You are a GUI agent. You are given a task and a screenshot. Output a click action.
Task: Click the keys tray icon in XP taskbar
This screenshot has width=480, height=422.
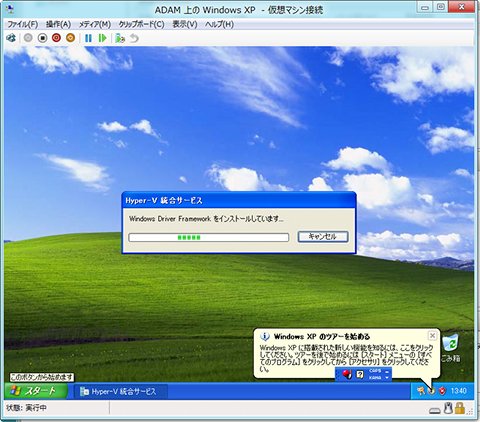[421, 391]
